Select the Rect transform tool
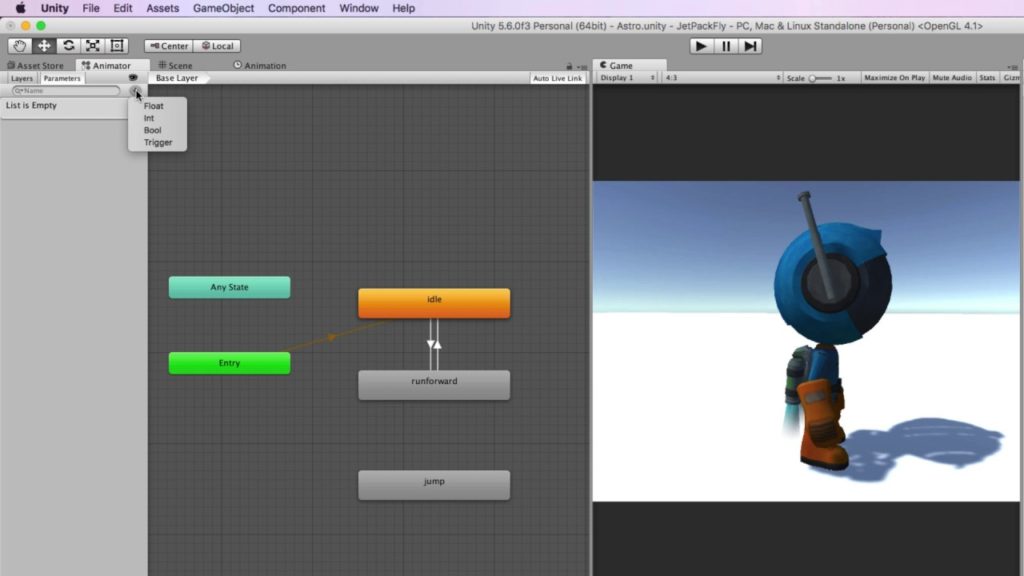The height and width of the screenshot is (576, 1024). tap(117, 46)
